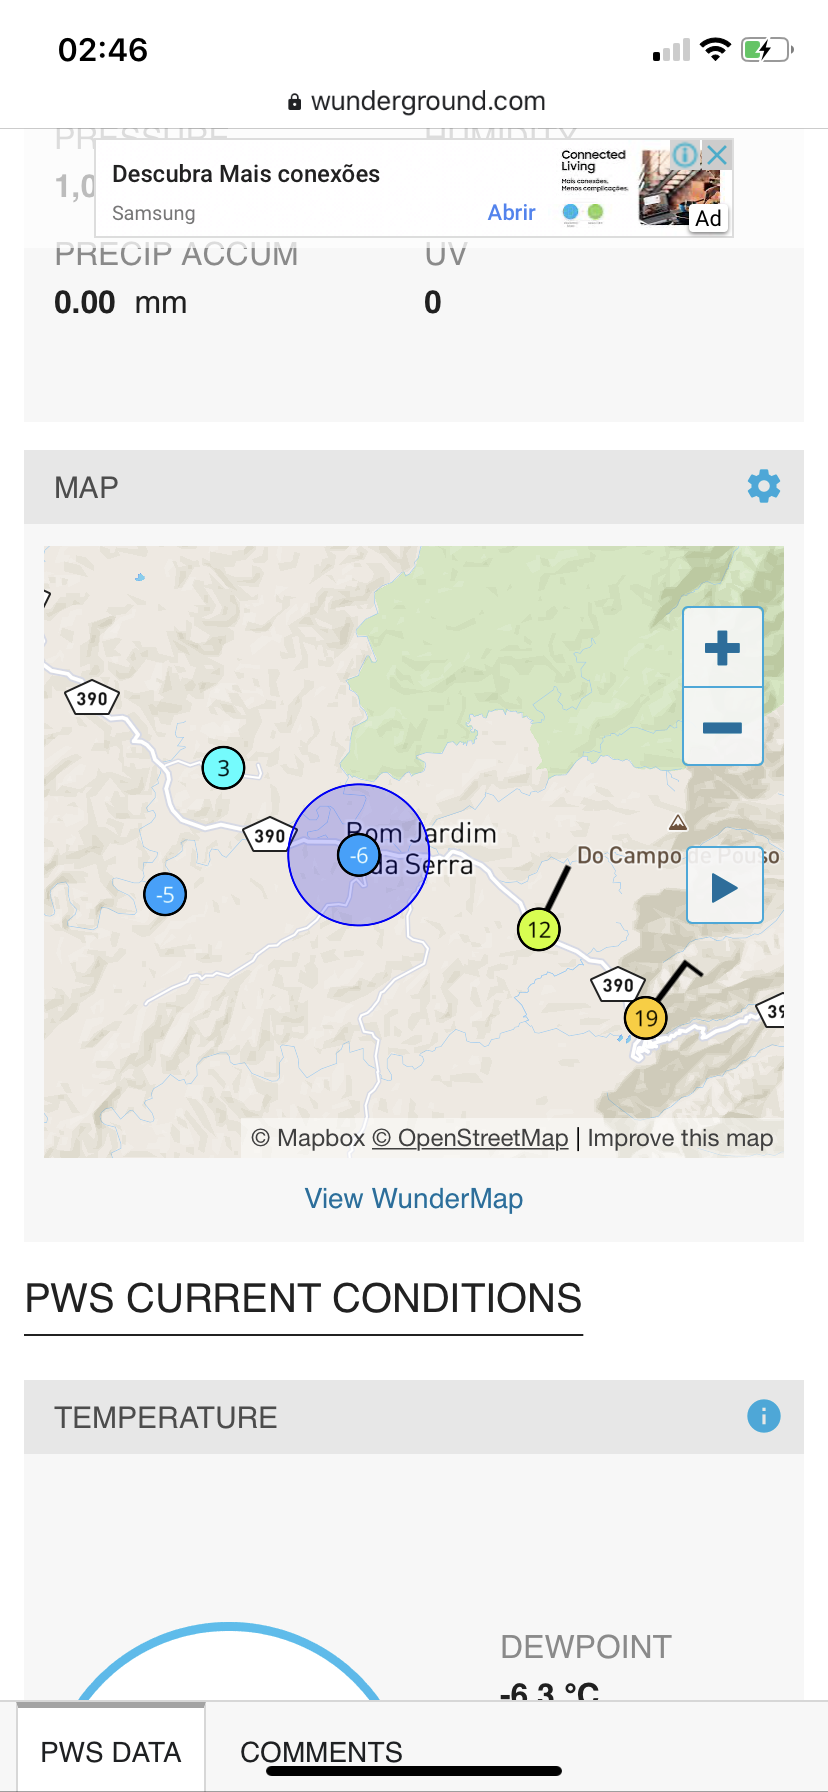The width and height of the screenshot is (828, 1792).
Task: Select the station marker showing -6
Action: [x=358, y=856]
